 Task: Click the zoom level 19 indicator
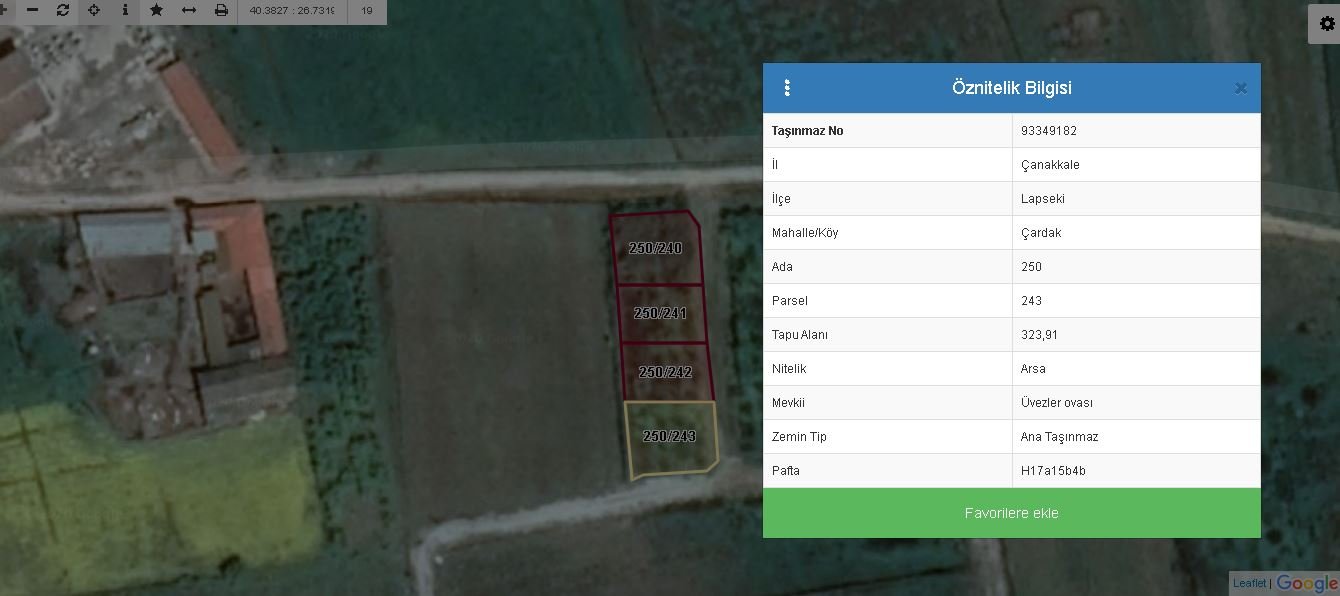coord(367,10)
